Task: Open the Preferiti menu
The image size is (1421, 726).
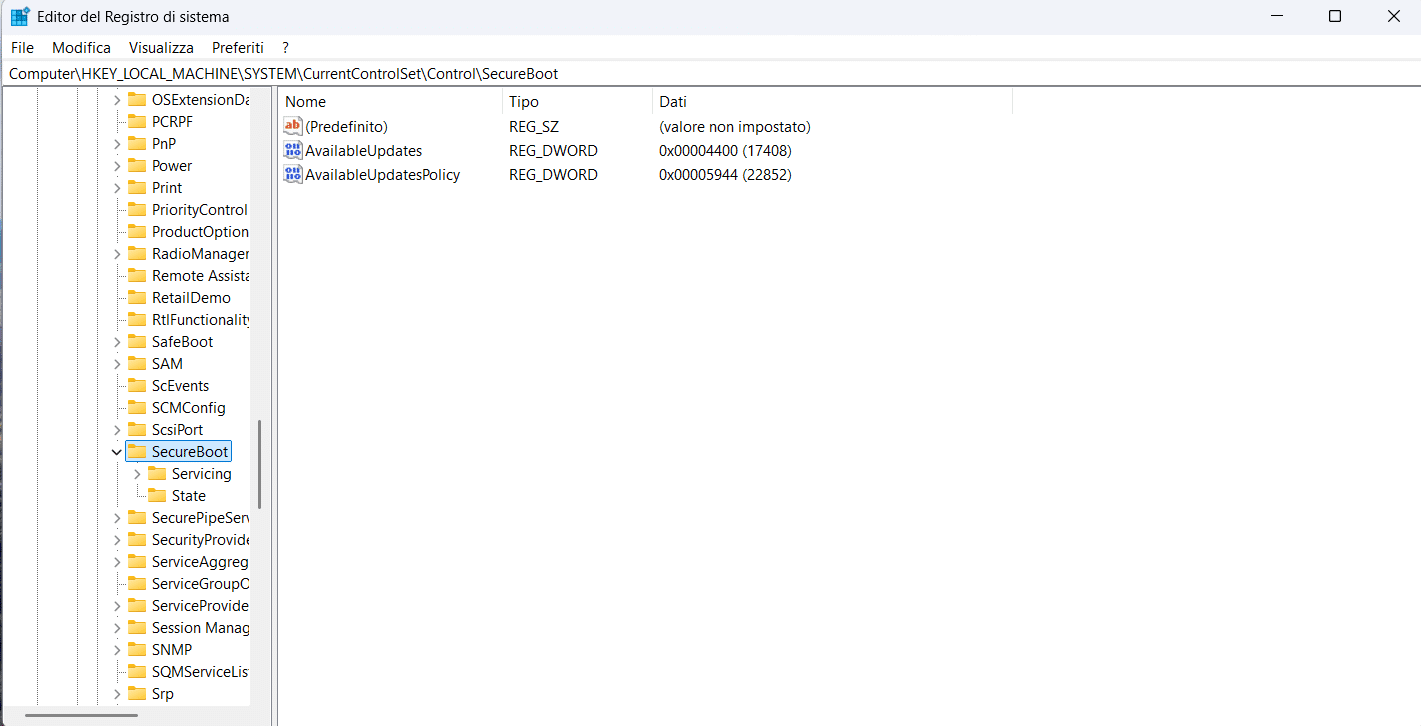Action: pos(238,48)
